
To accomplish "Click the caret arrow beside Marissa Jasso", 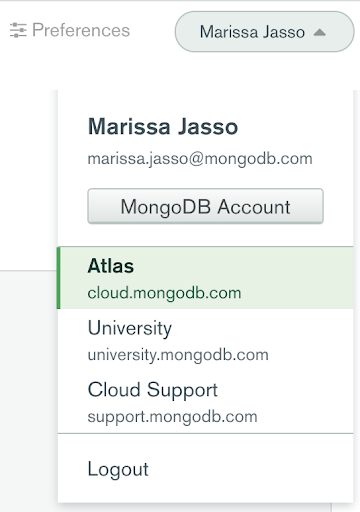I will pos(320,32).
